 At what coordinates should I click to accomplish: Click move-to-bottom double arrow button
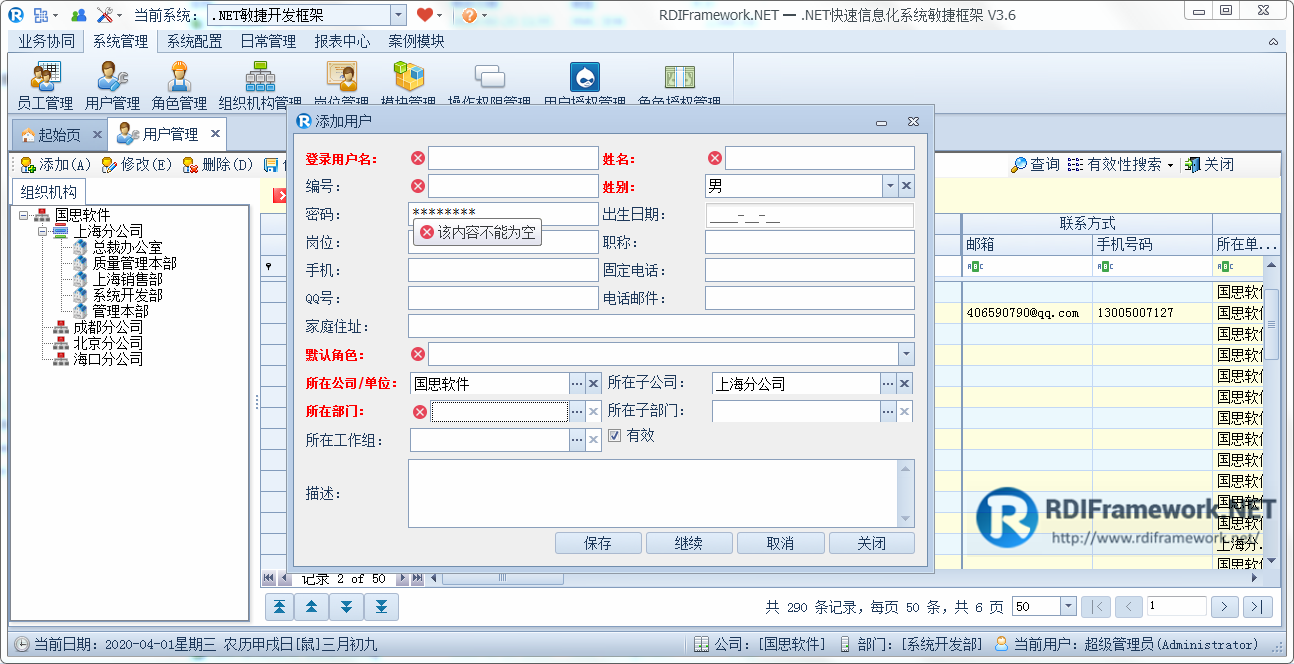(382, 606)
